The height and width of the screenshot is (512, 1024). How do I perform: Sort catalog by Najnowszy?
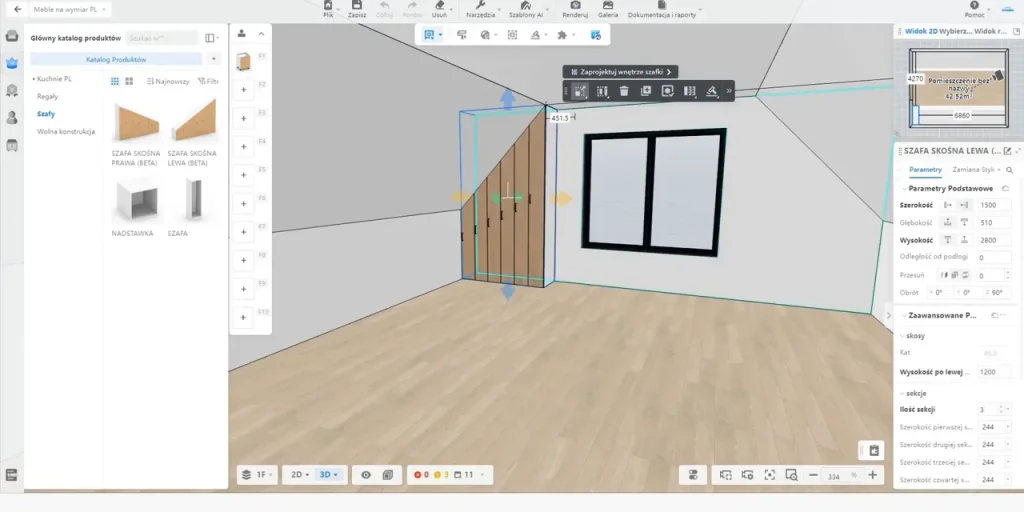point(168,82)
